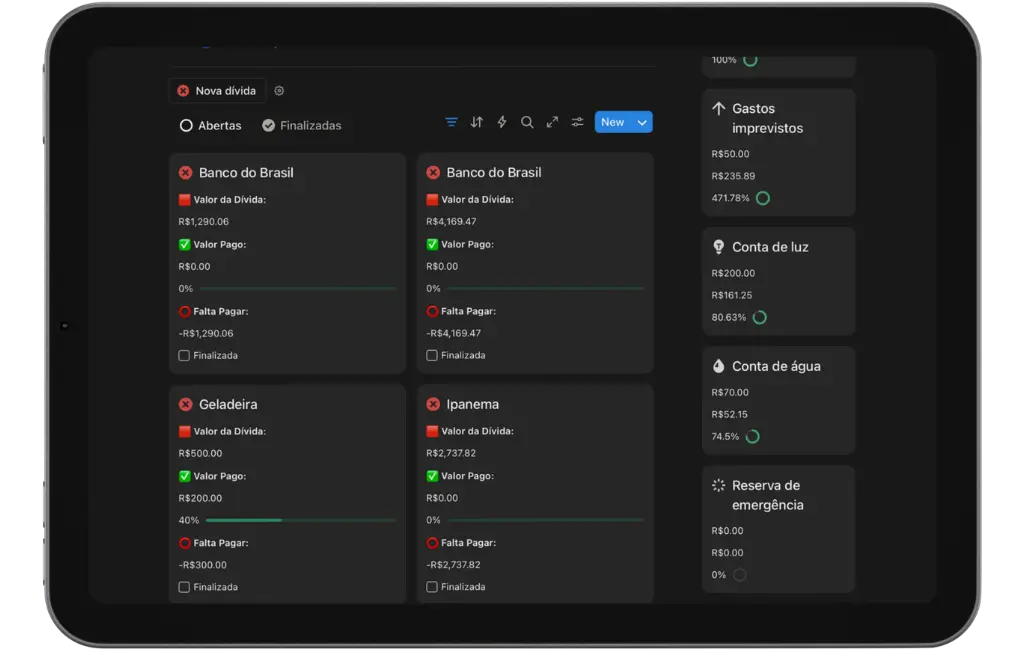Open the Ipanema card title
The height and width of the screenshot is (649, 1024).
[x=473, y=404]
